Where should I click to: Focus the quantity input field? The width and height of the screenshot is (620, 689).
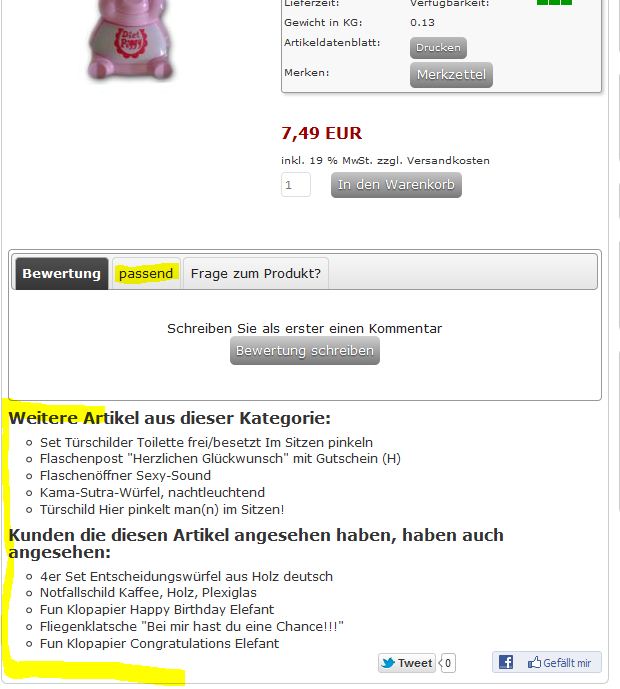pos(296,185)
